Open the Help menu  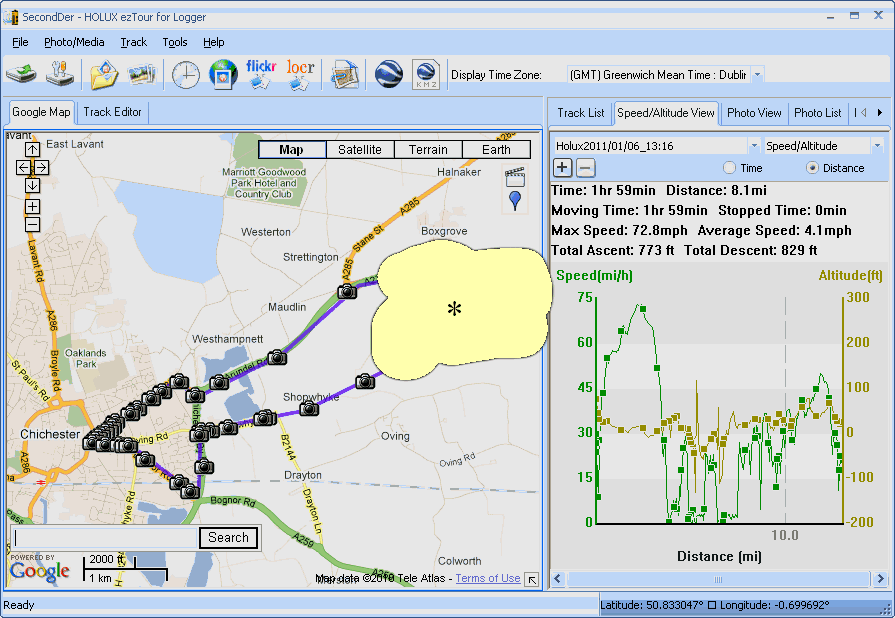[x=213, y=42]
